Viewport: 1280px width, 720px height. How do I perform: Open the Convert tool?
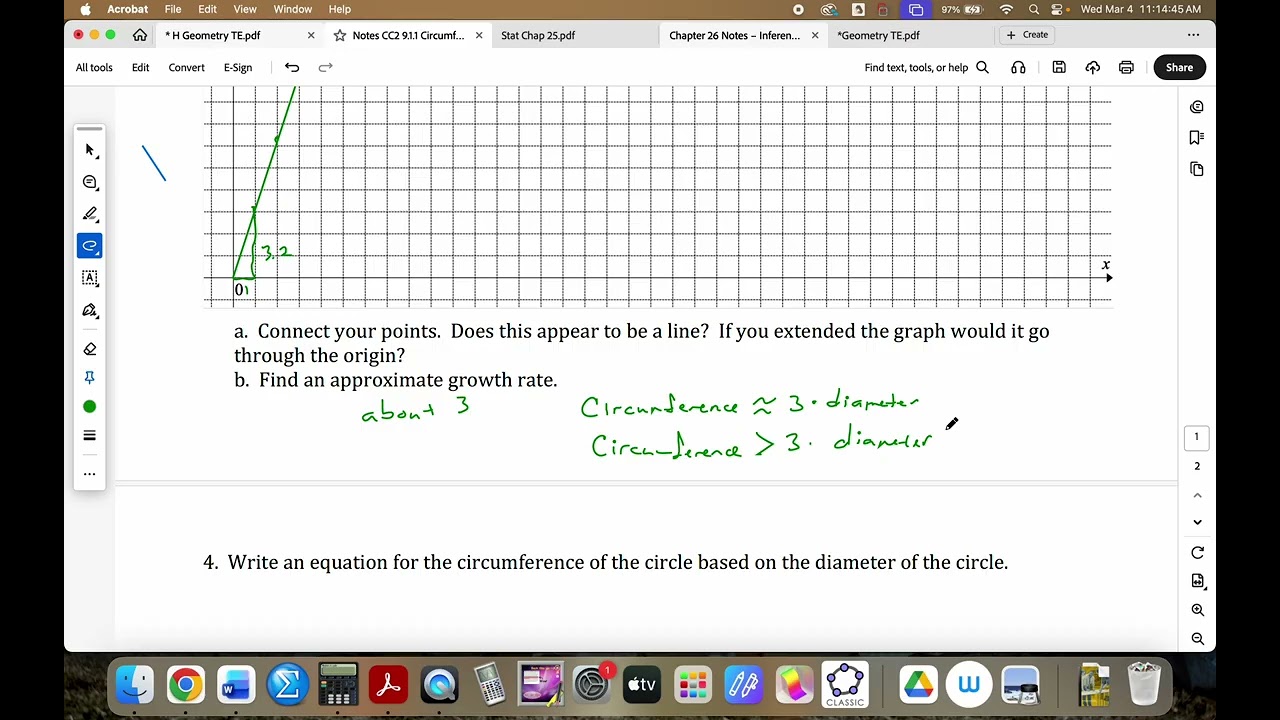tap(186, 67)
